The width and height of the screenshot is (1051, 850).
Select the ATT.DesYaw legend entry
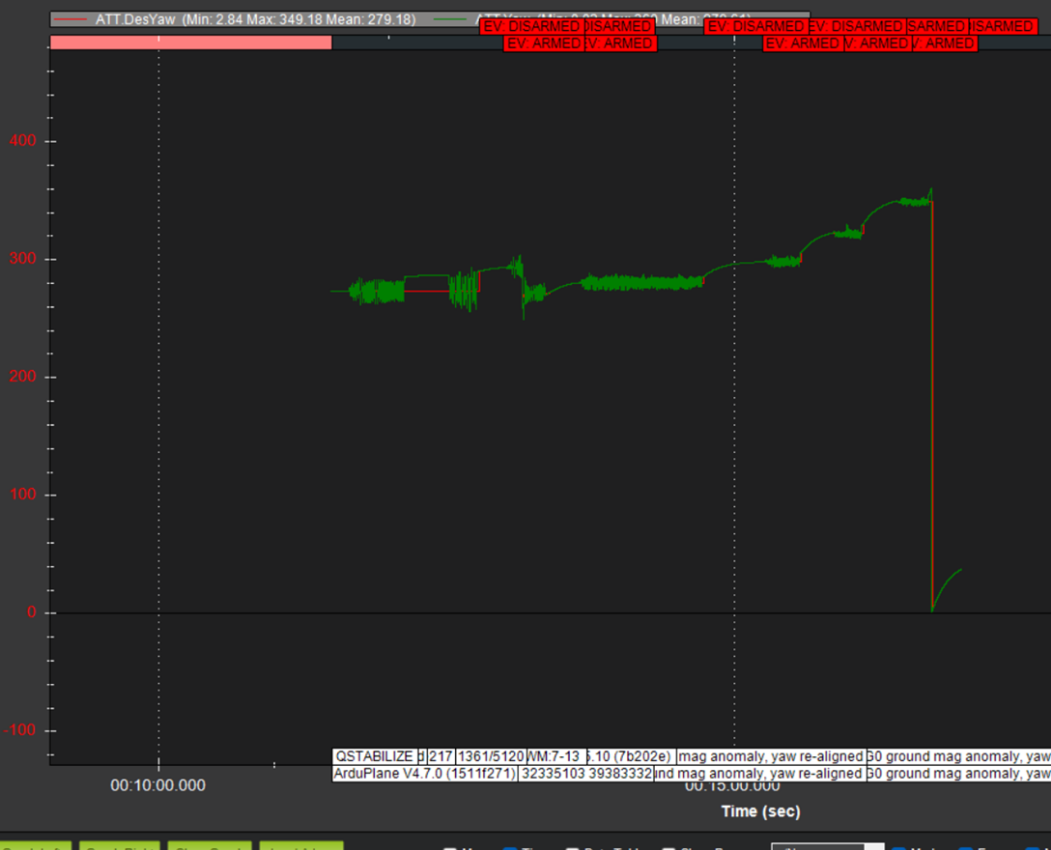pyautogui.click(x=235, y=19)
